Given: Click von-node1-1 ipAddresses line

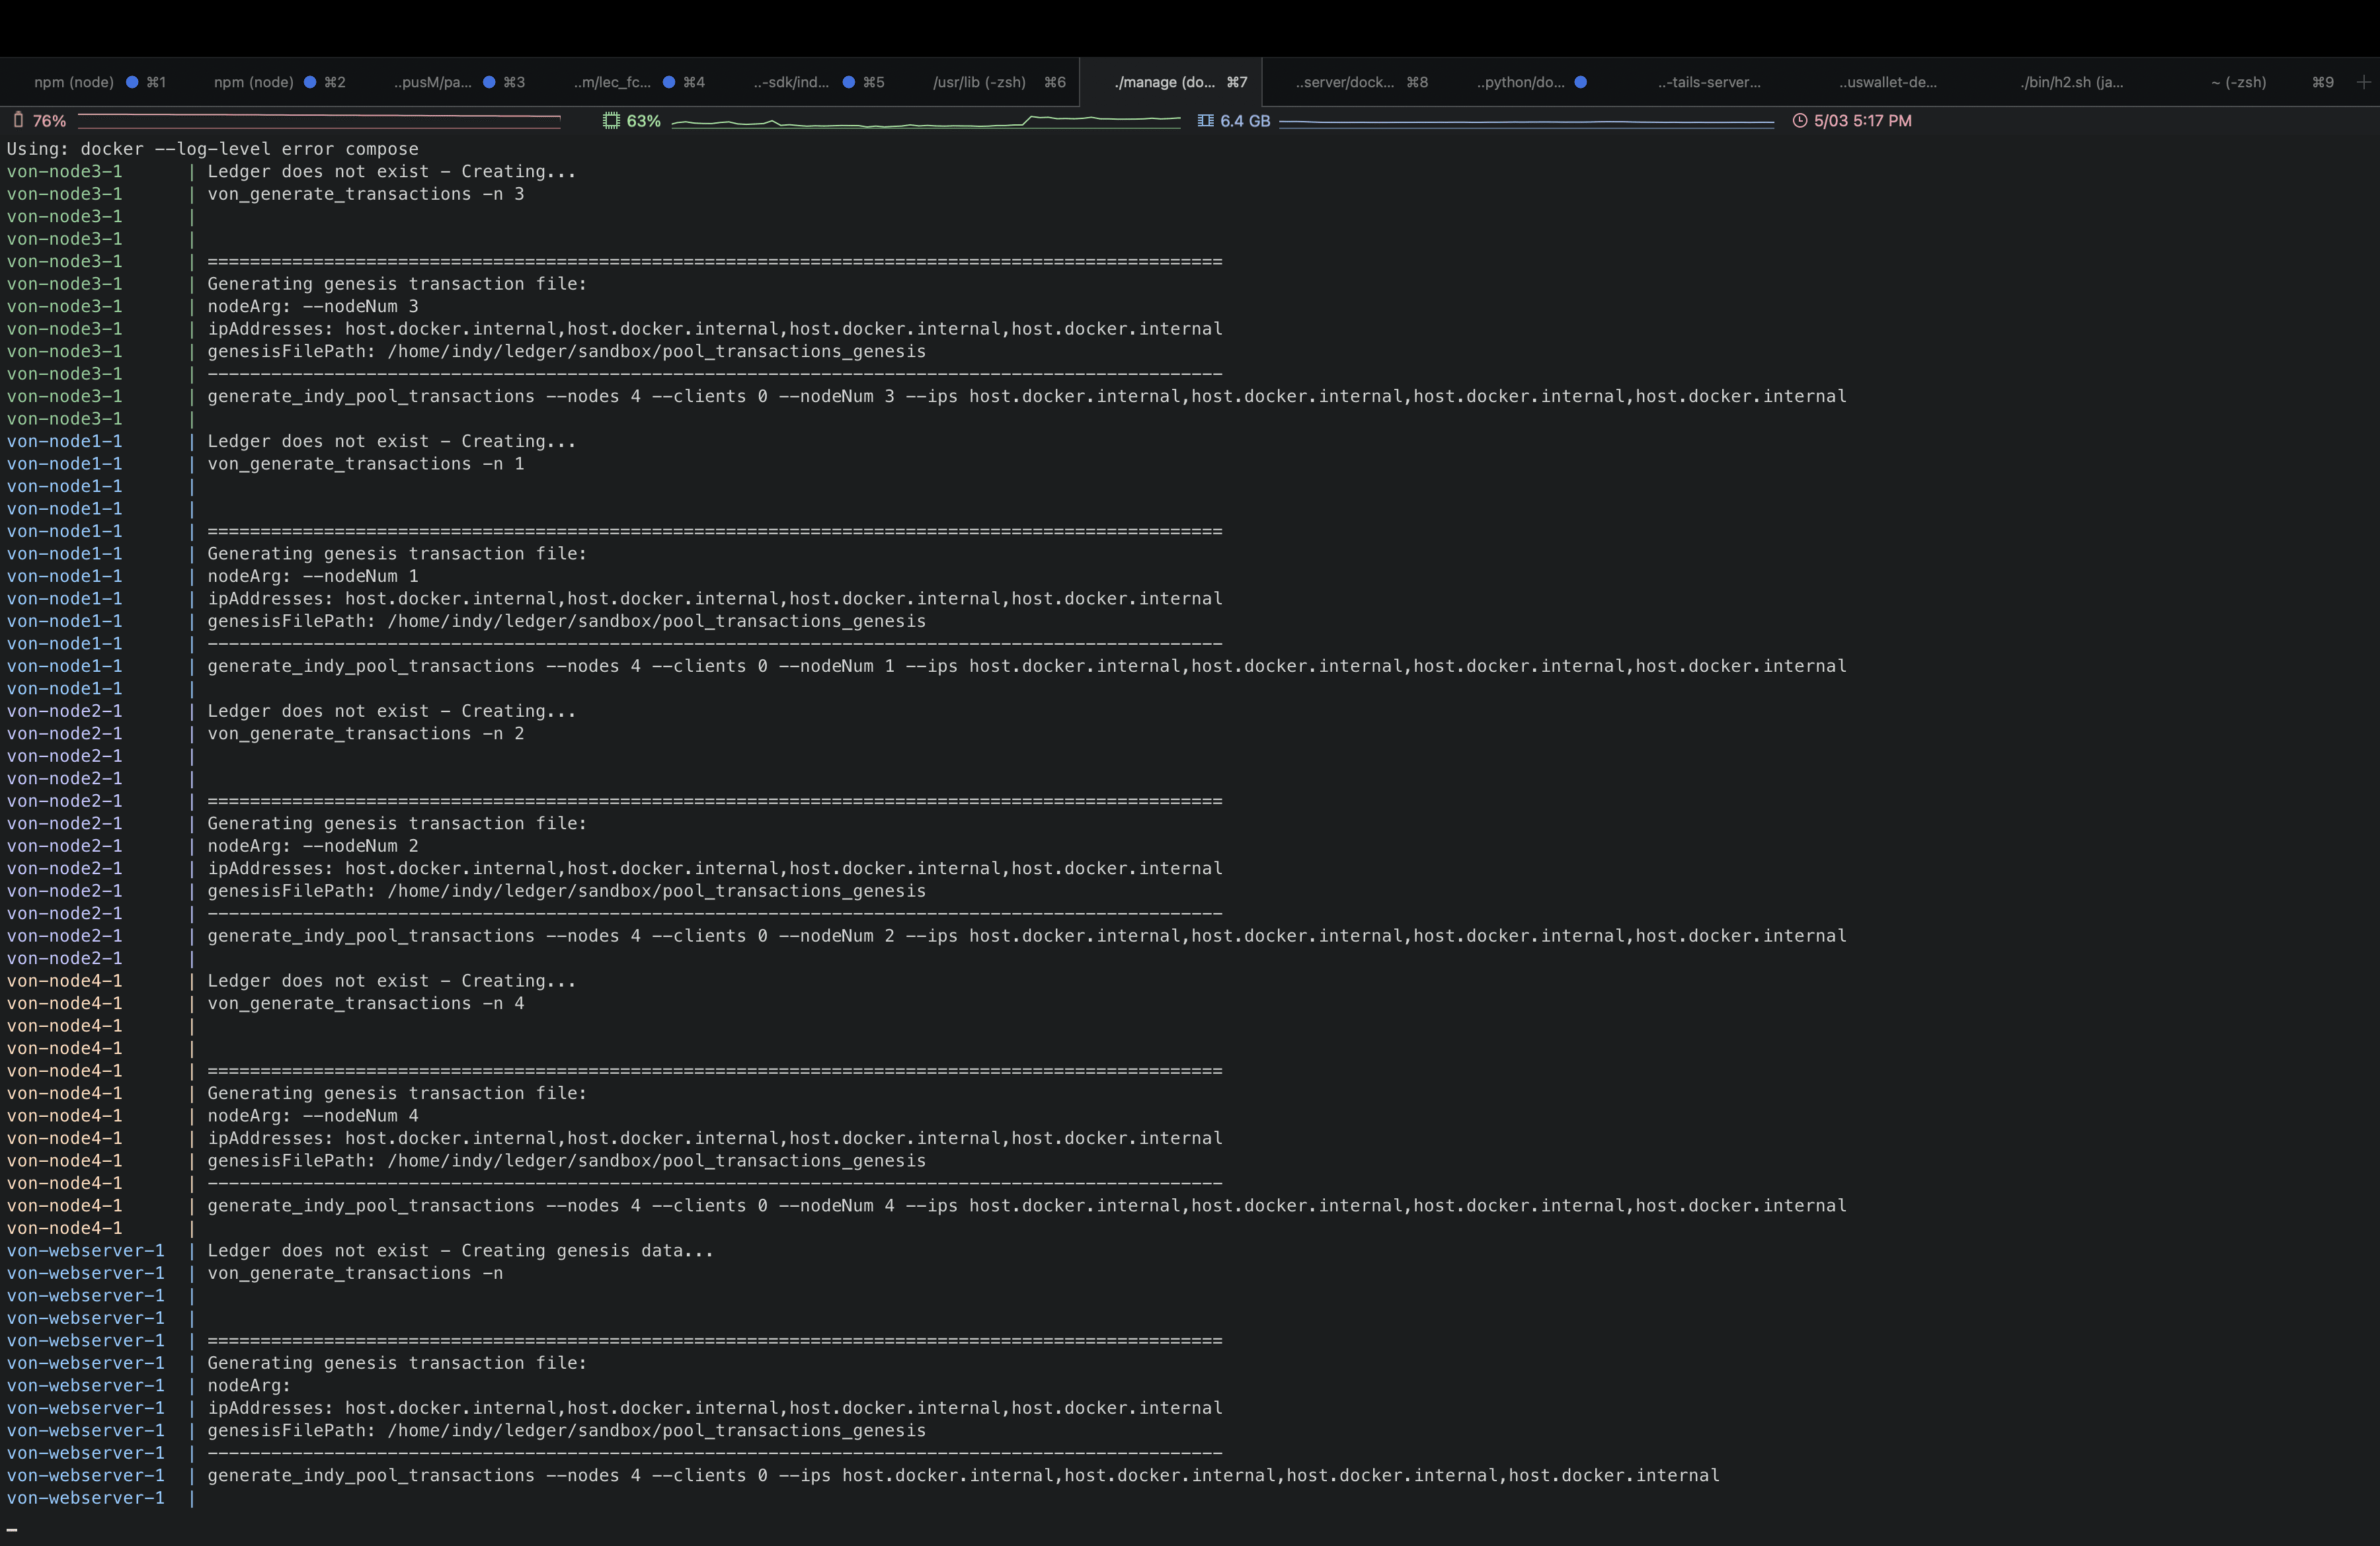Looking at the screenshot, I should [x=715, y=598].
